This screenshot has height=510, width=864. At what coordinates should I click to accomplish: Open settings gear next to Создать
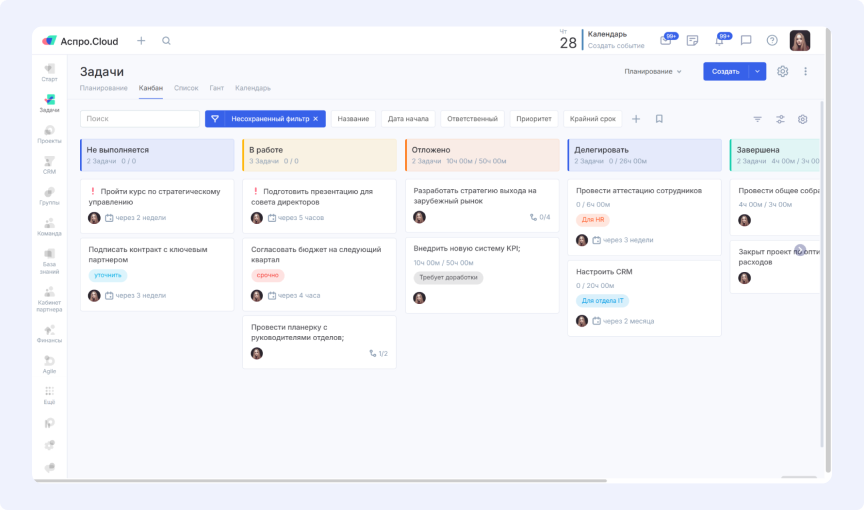[783, 71]
